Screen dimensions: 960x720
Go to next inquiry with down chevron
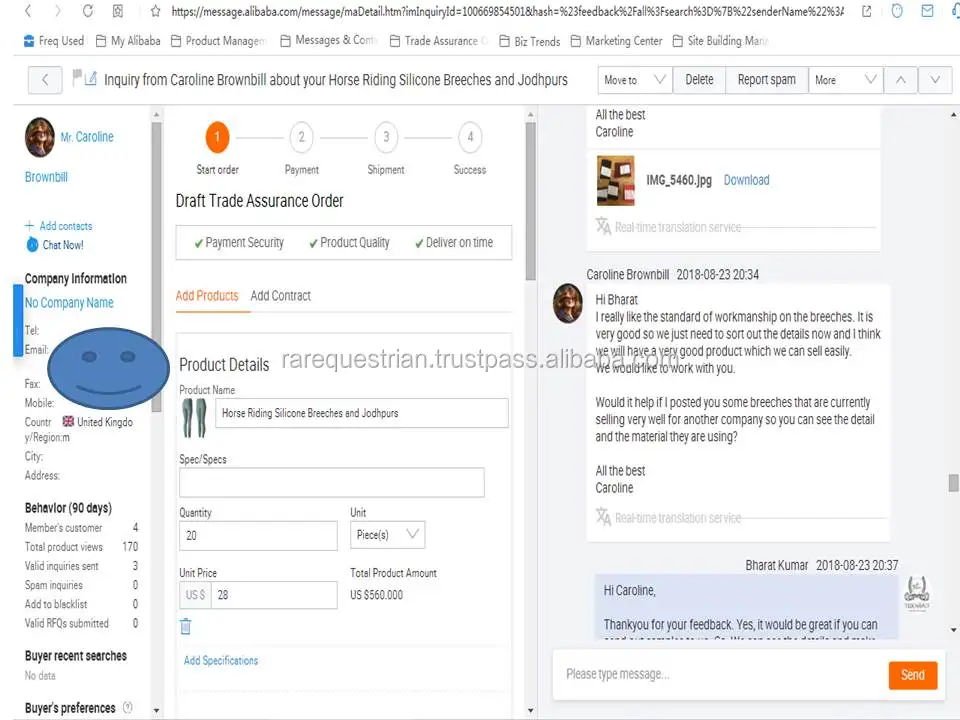coord(935,80)
